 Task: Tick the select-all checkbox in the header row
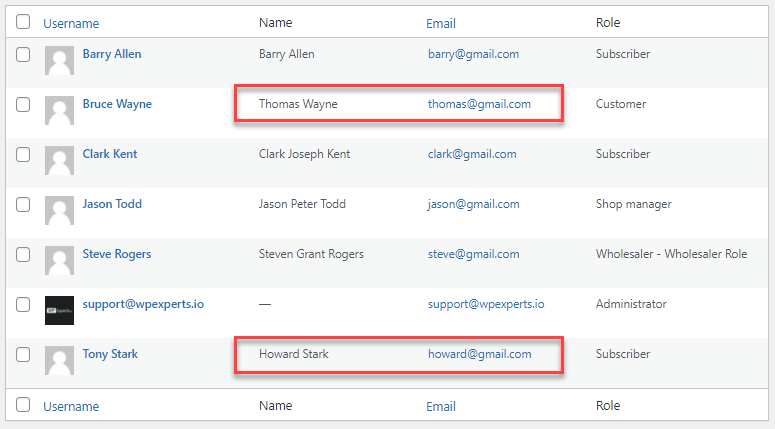(23, 22)
